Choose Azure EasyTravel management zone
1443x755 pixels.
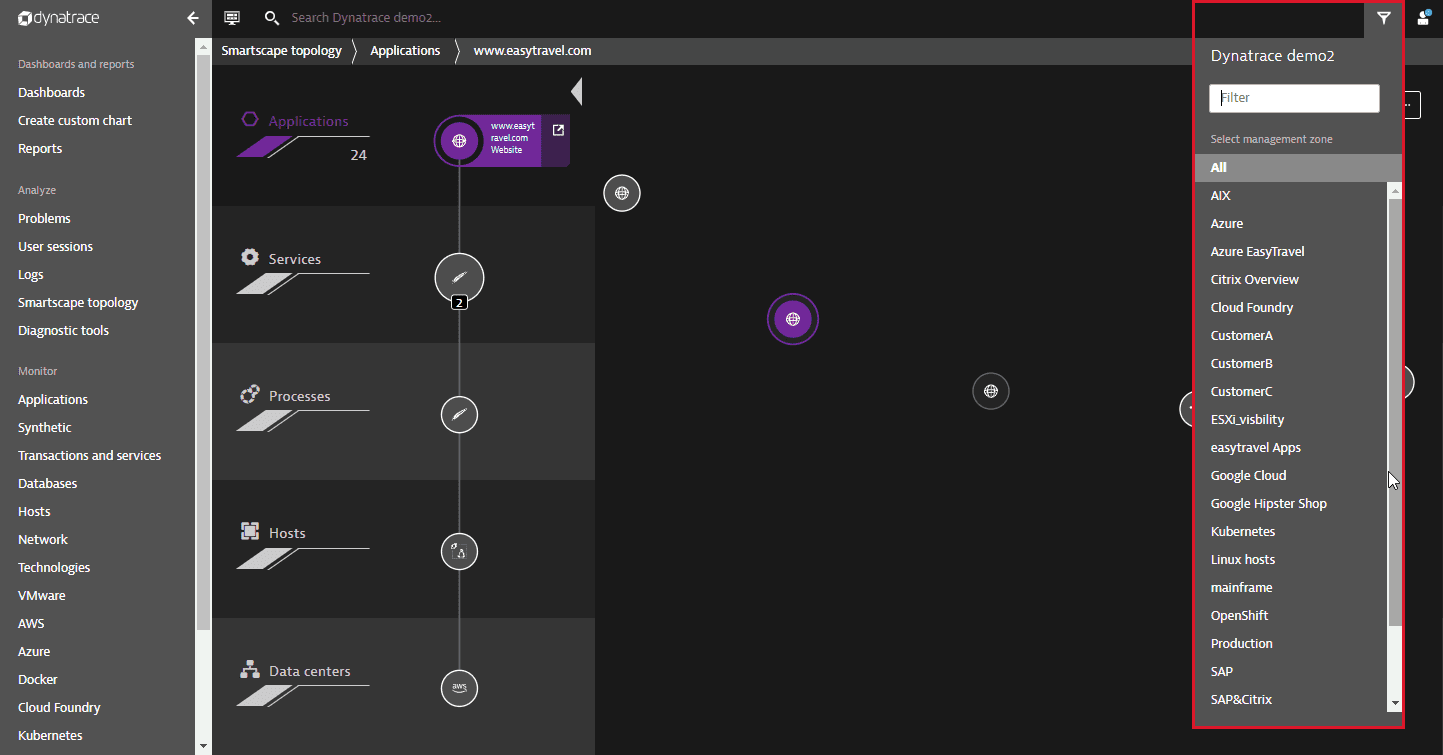1257,252
